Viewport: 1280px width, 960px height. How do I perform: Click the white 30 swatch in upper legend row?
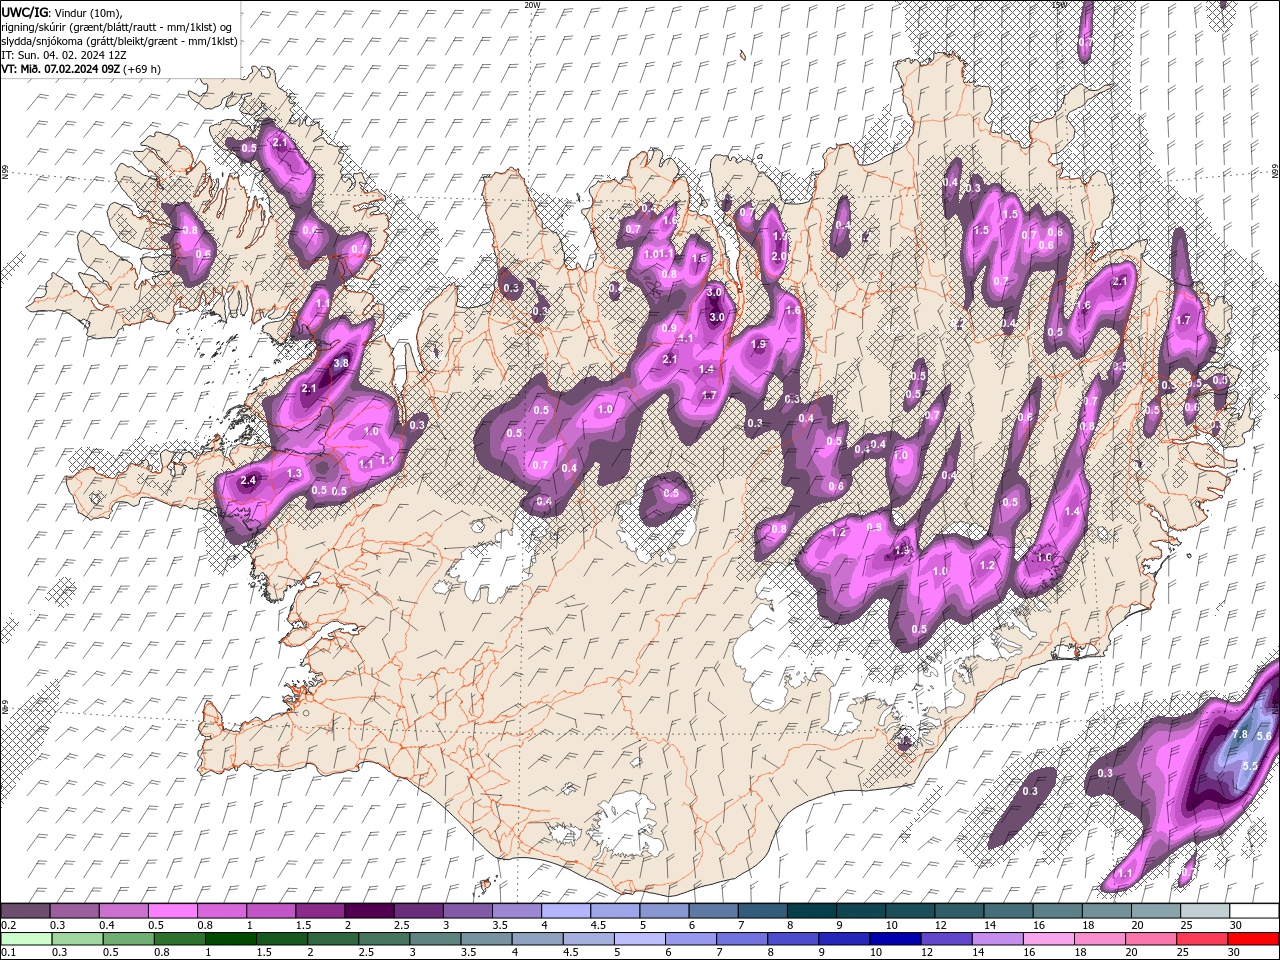[x=1253, y=911]
